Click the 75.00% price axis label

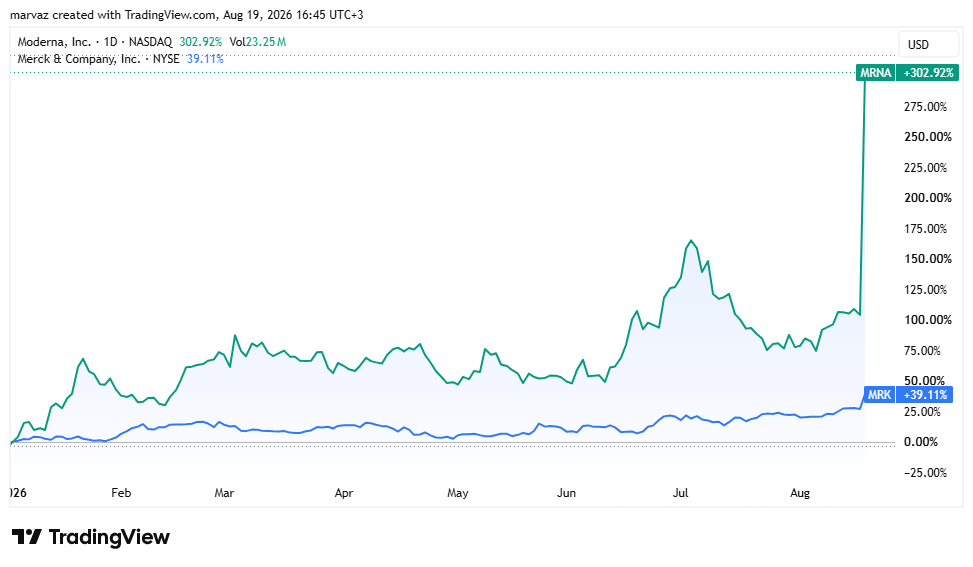923,350
